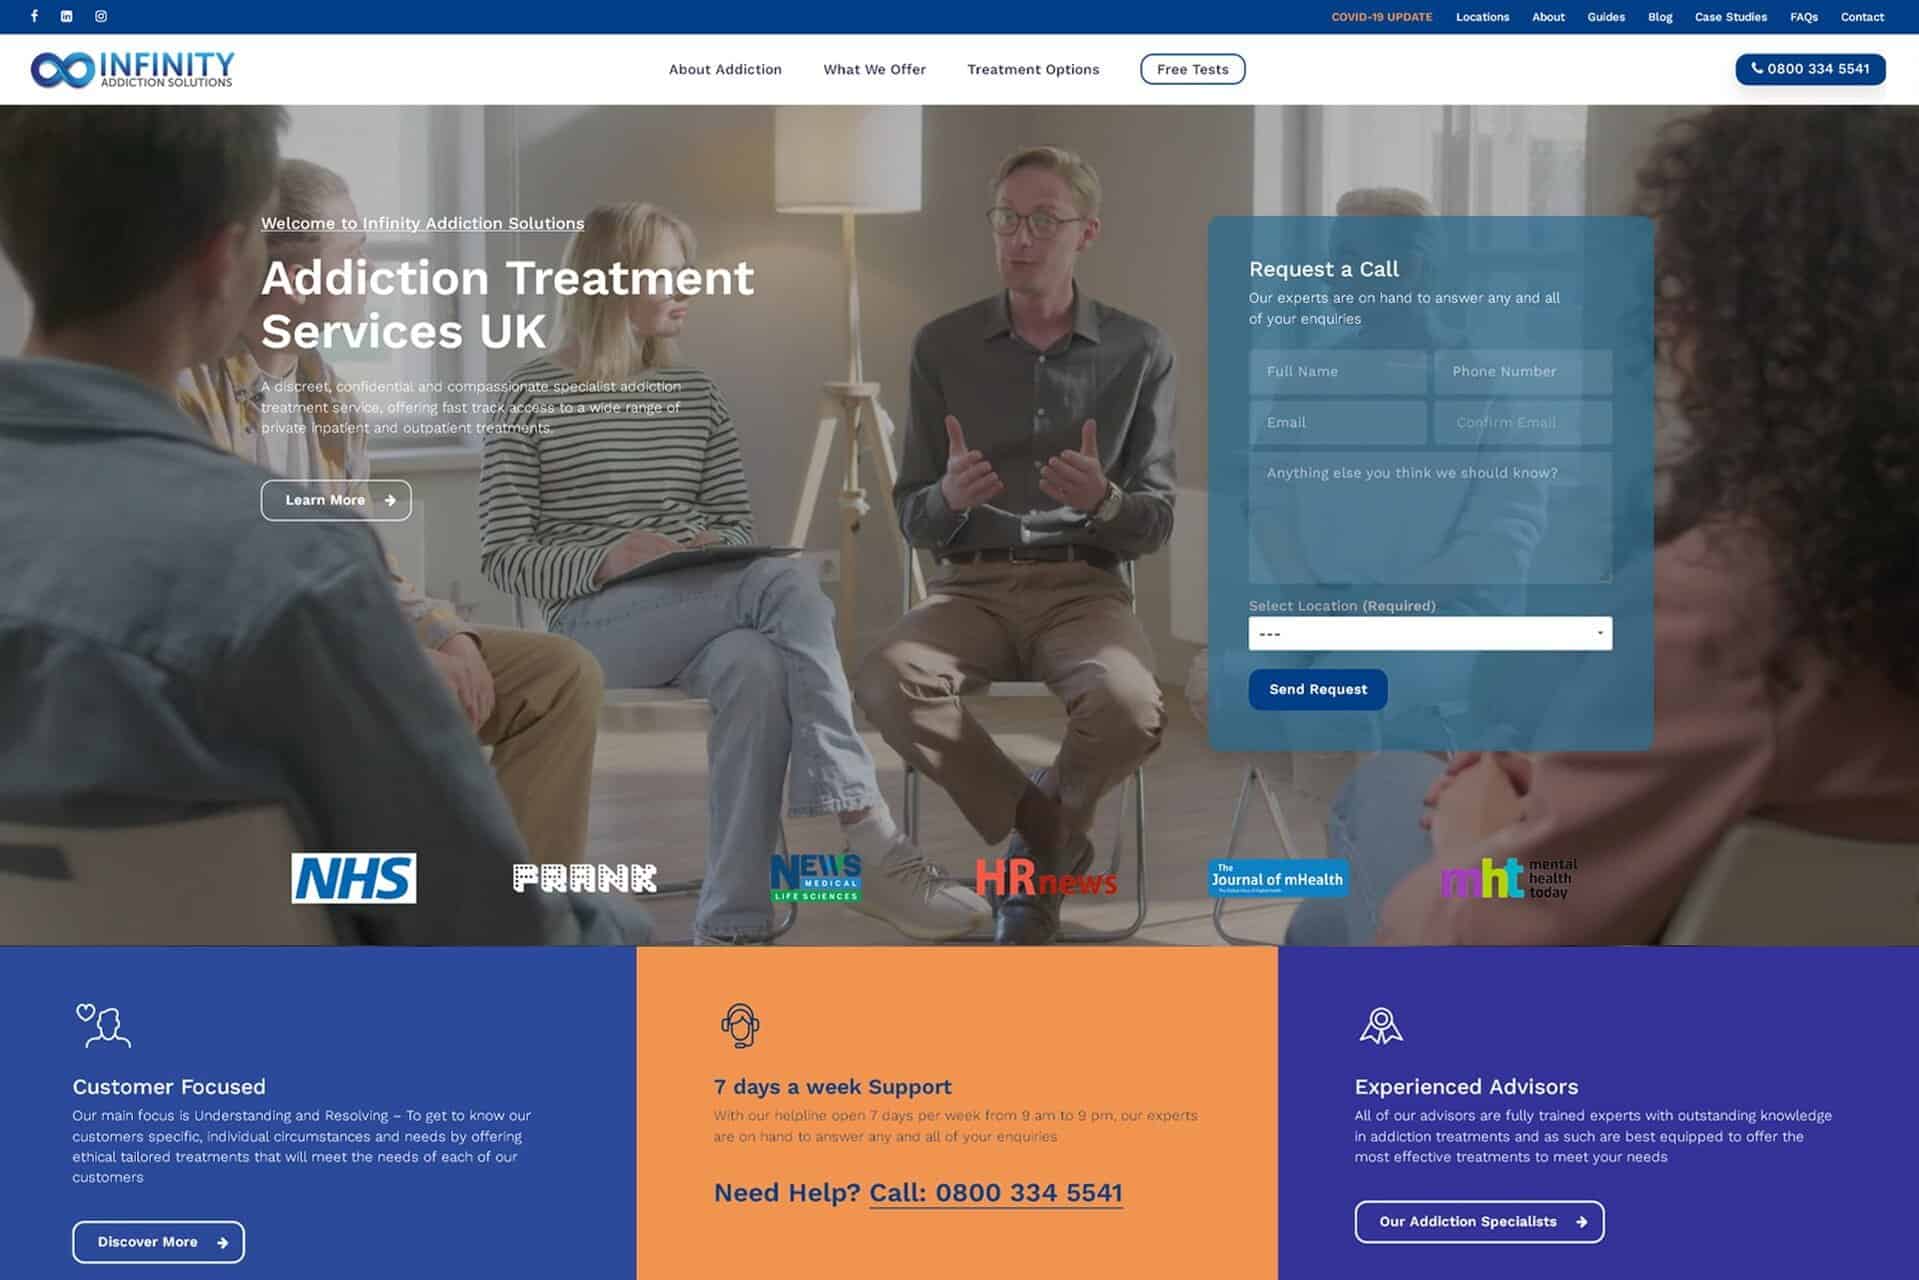Image resolution: width=1919 pixels, height=1280 pixels.
Task: Click the News Medical Life Sciences logo
Action: (x=815, y=878)
